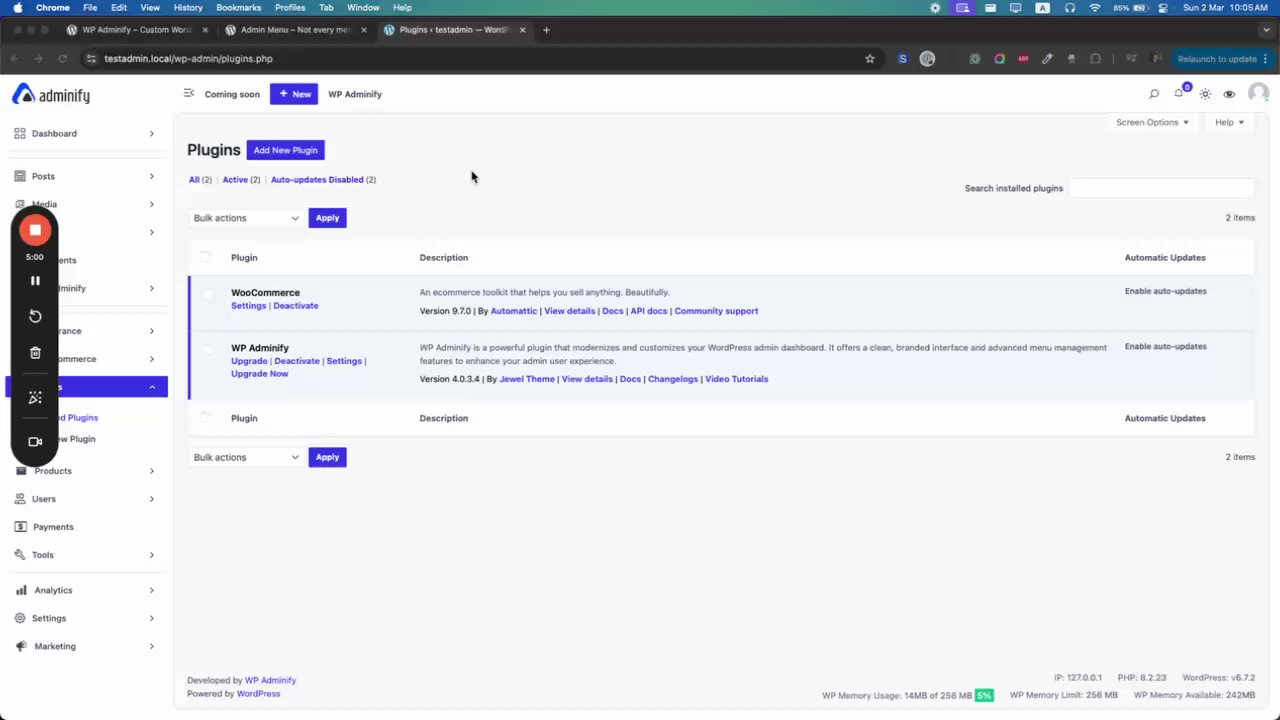The height and width of the screenshot is (720, 1280).
Task: Click the New button in top bar
Action: coord(294,94)
